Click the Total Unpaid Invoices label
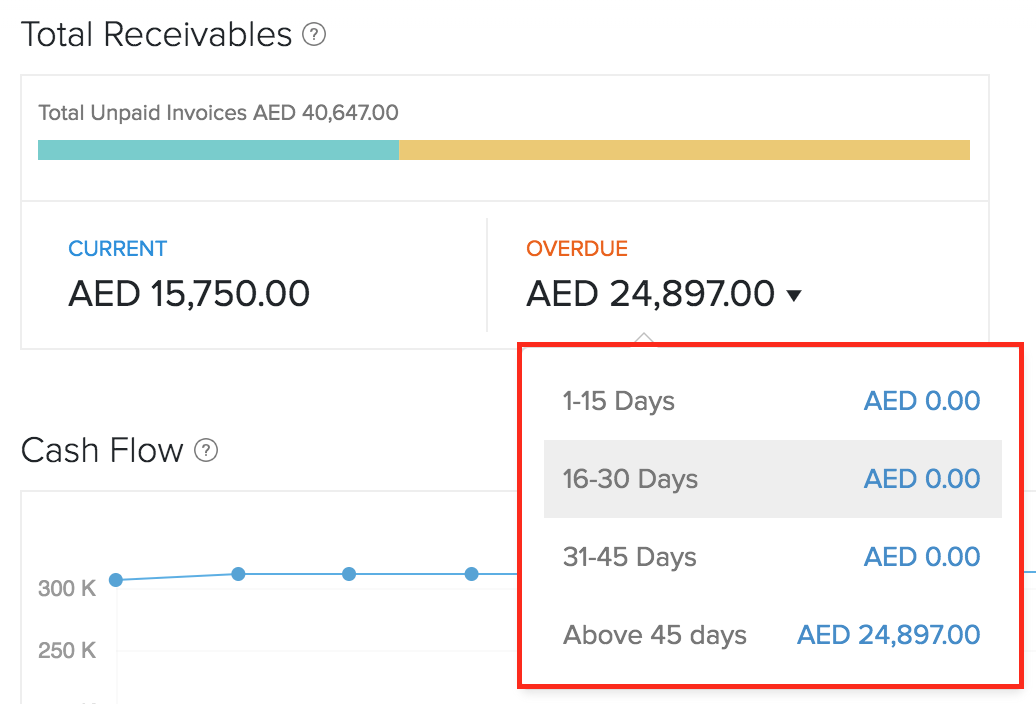Viewport: 1036px width, 704px height. point(218,113)
